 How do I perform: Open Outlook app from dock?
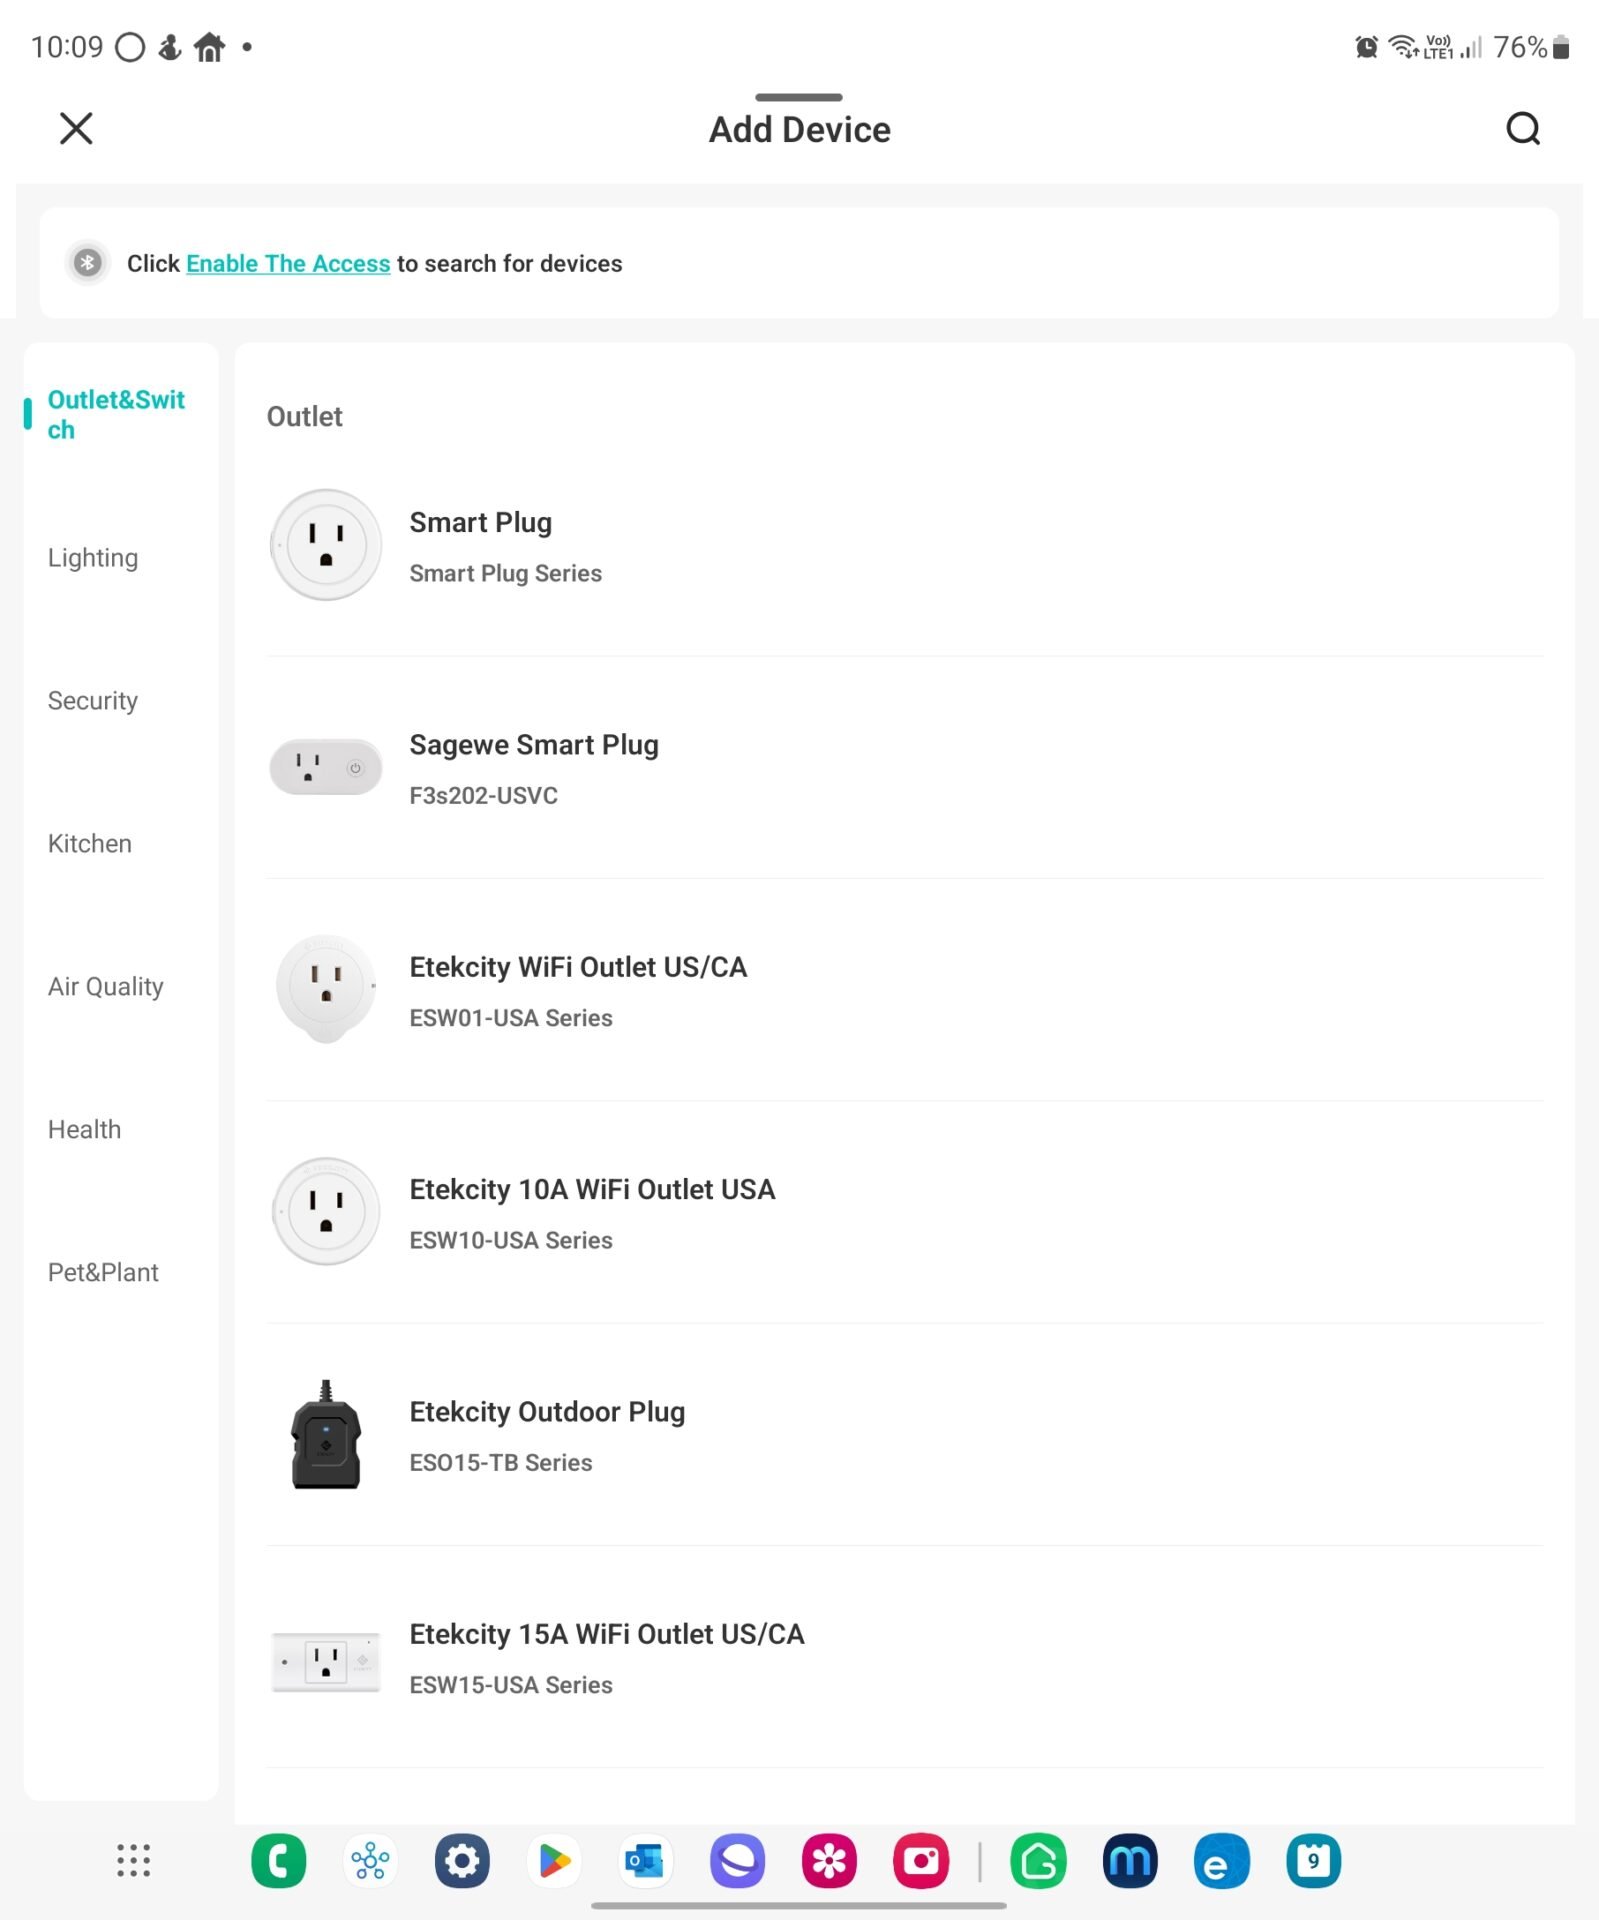click(645, 1861)
